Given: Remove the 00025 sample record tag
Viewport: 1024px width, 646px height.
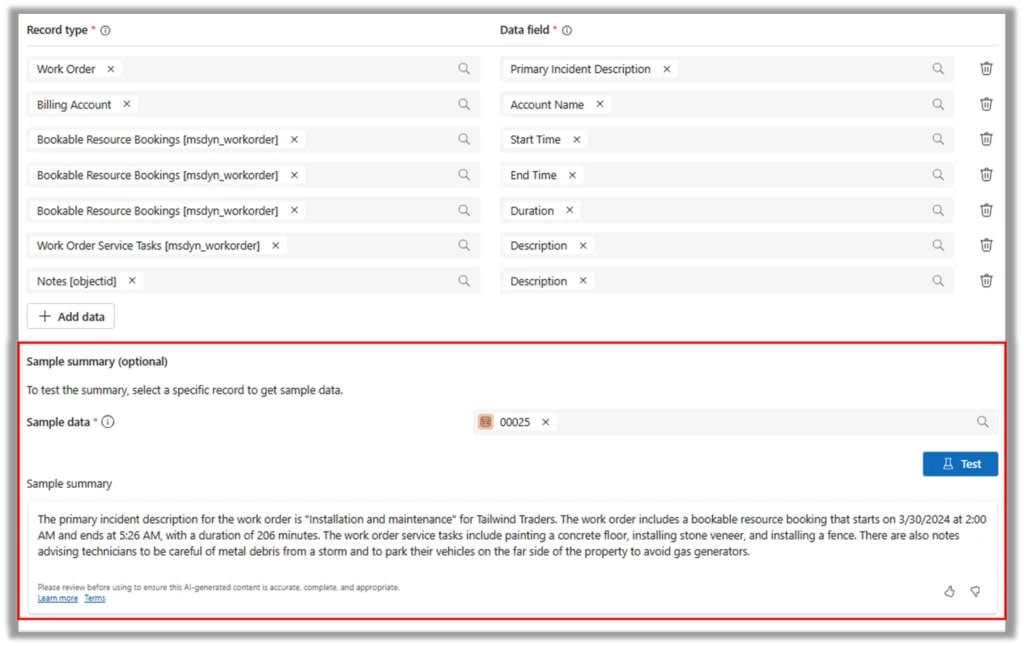Looking at the screenshot, I should (546, 422).
